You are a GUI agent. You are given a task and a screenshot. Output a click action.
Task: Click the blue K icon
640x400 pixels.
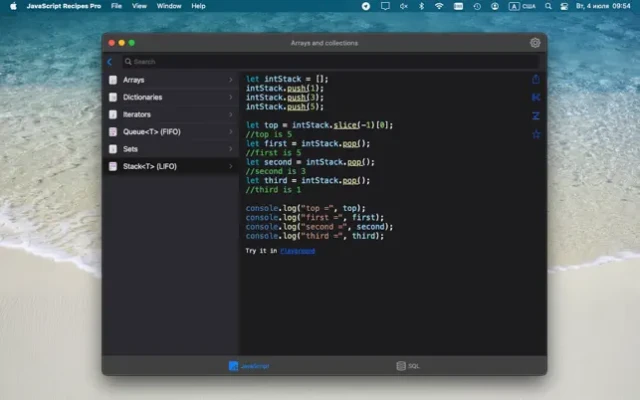click(x=536, y=97)
